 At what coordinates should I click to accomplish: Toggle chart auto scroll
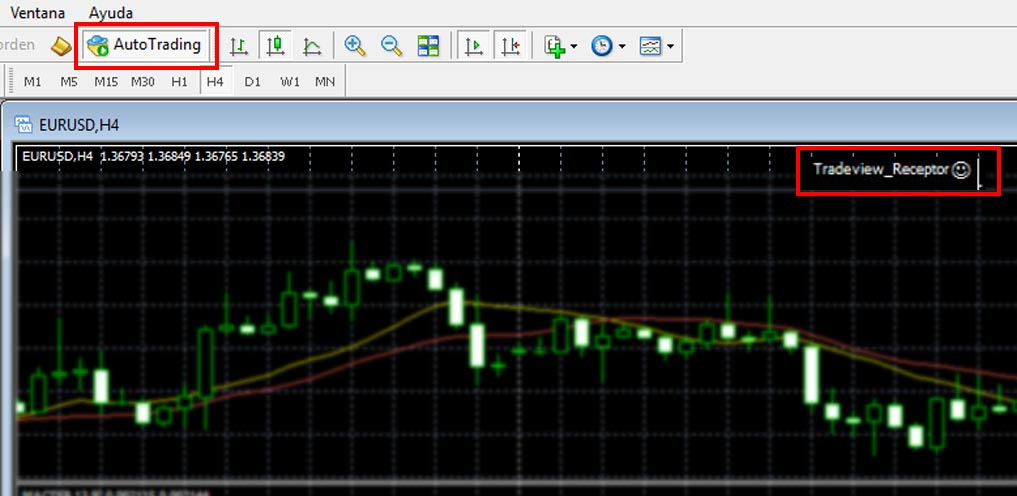(x=474, y=45)
